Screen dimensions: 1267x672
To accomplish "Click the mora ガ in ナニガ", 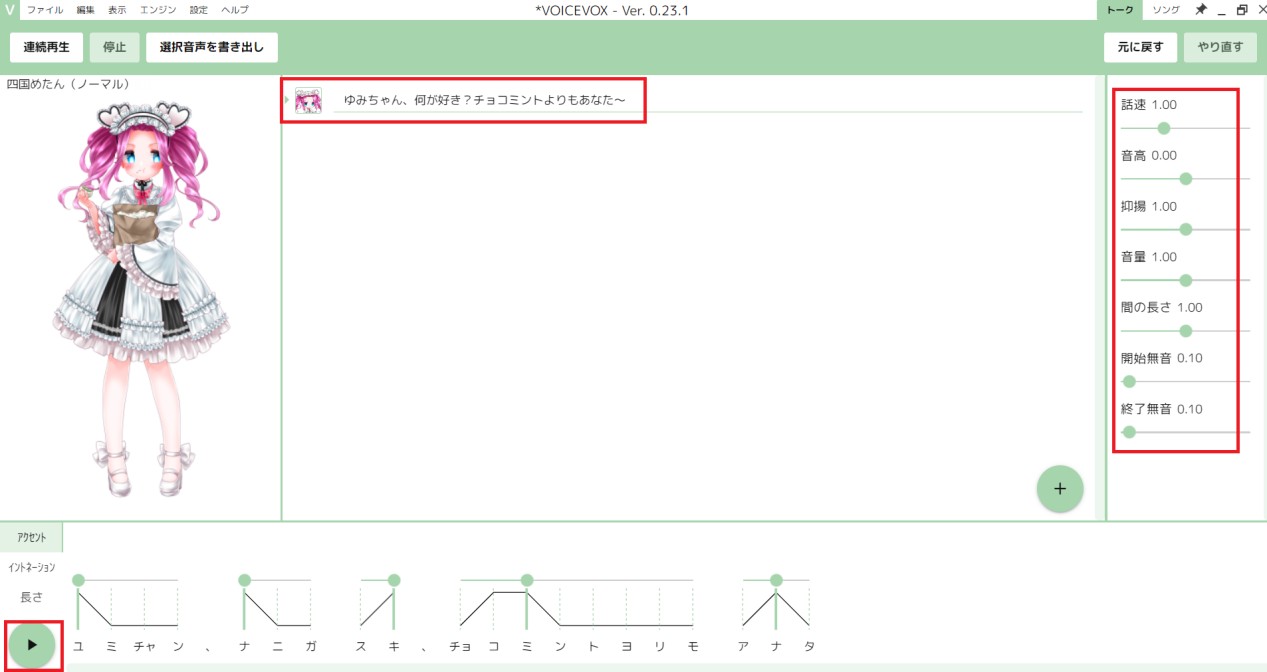I will pos(311,646).
